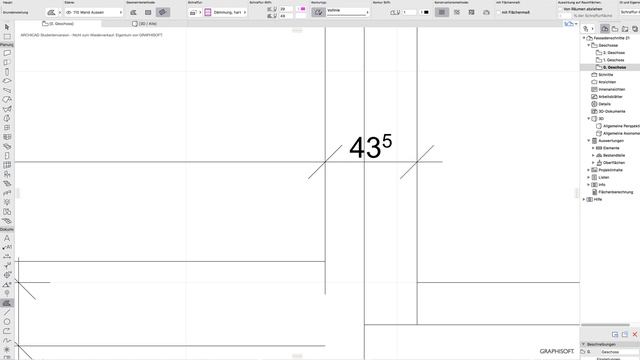Click the new view icon beside the delete X

(625, 334)
